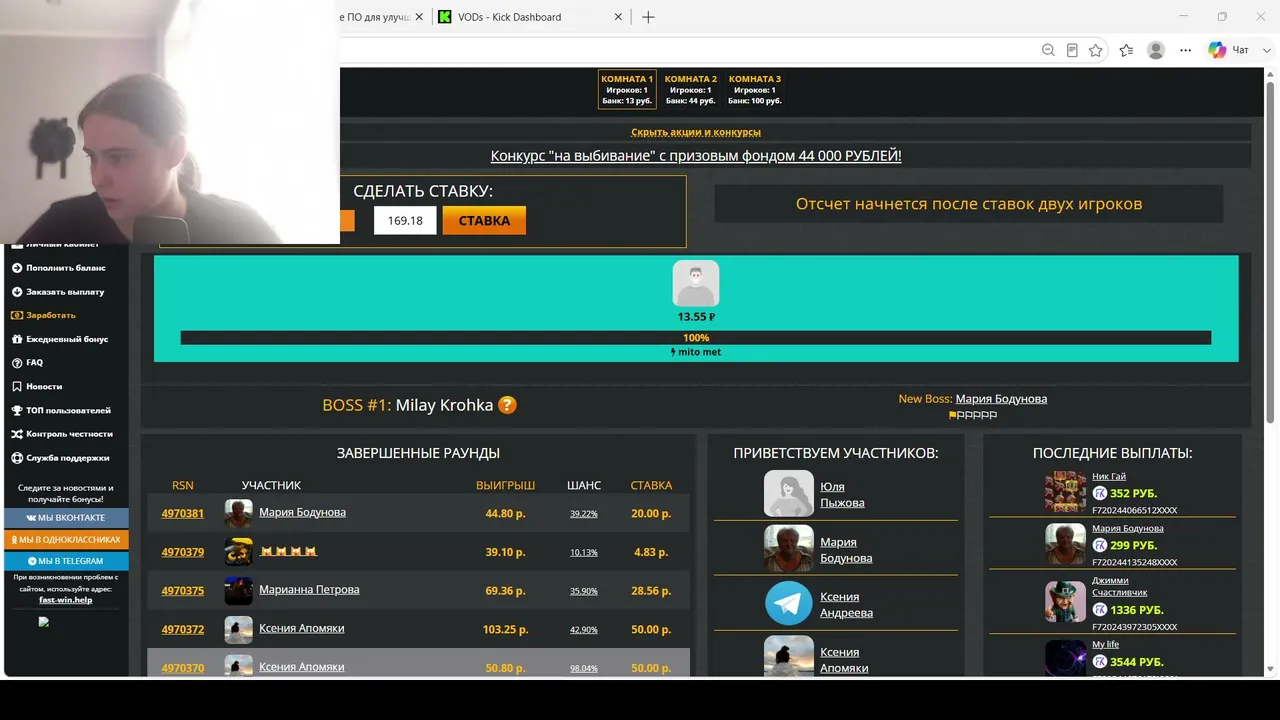Open Юля Пыжова profile link
1280x720 pixels.
[x=842, y=495]
